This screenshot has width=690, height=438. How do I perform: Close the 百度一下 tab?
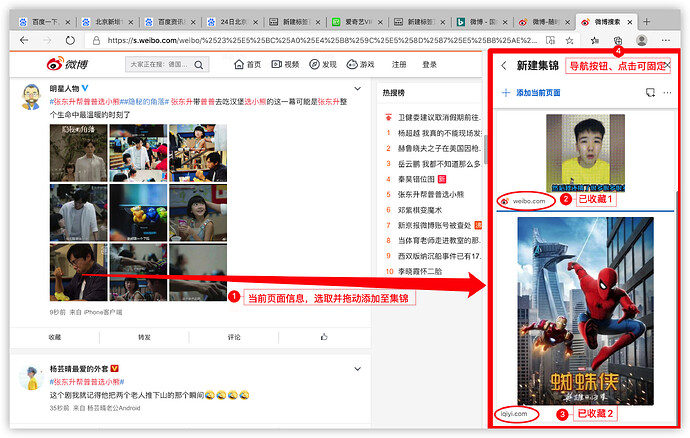click(68, 22)
